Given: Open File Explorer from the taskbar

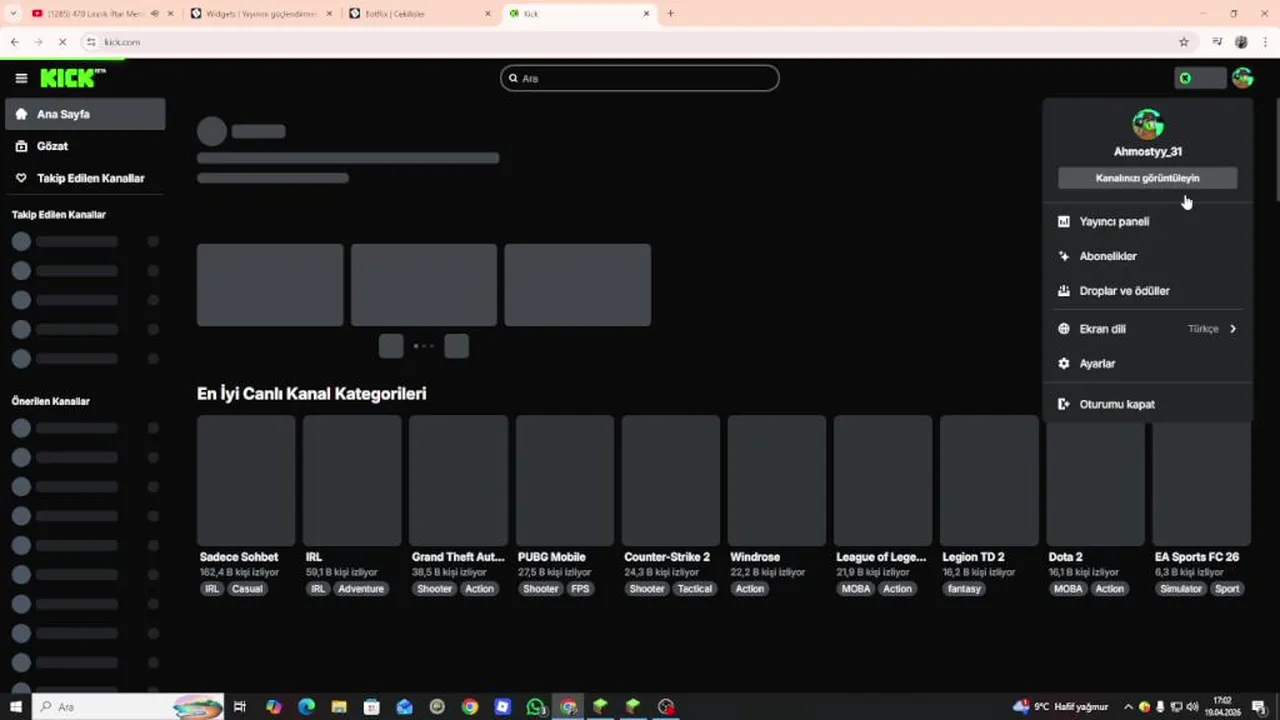Looking at the screenshot, I should click(339, 707).
